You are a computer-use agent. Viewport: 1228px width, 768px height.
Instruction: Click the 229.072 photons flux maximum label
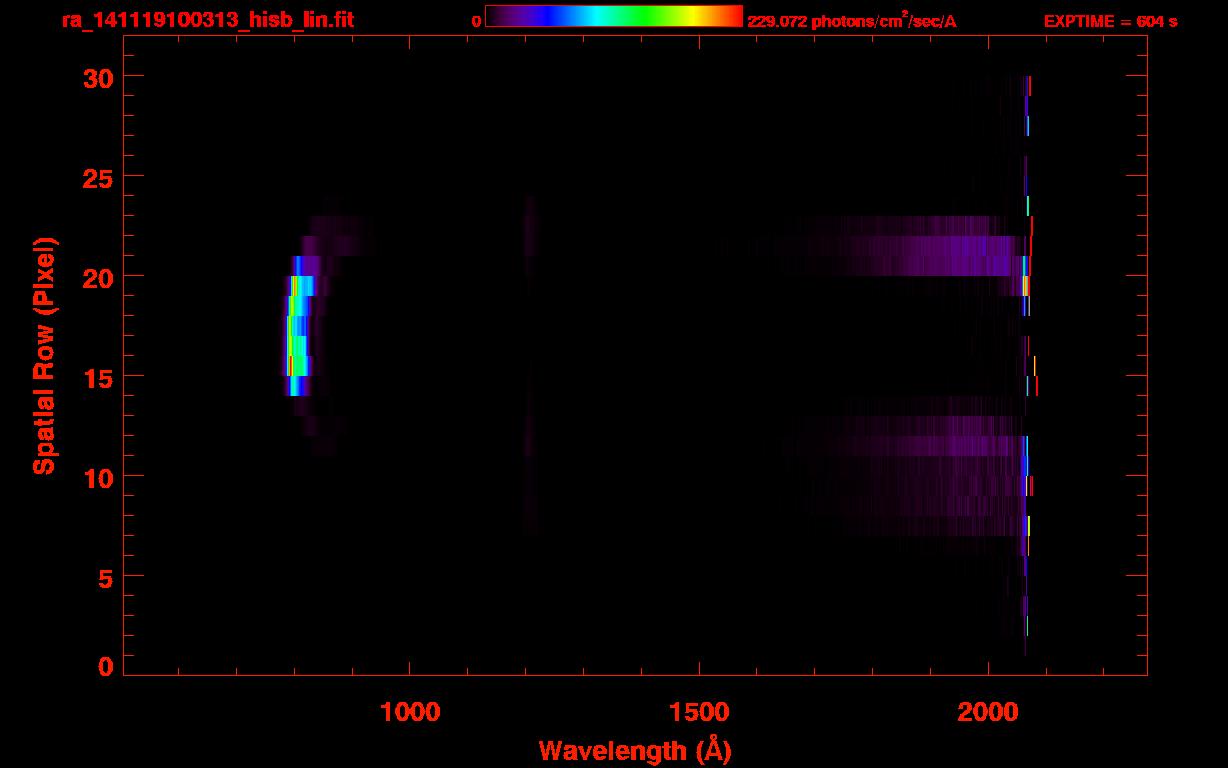pyautogui.click(x=851, y=21)
